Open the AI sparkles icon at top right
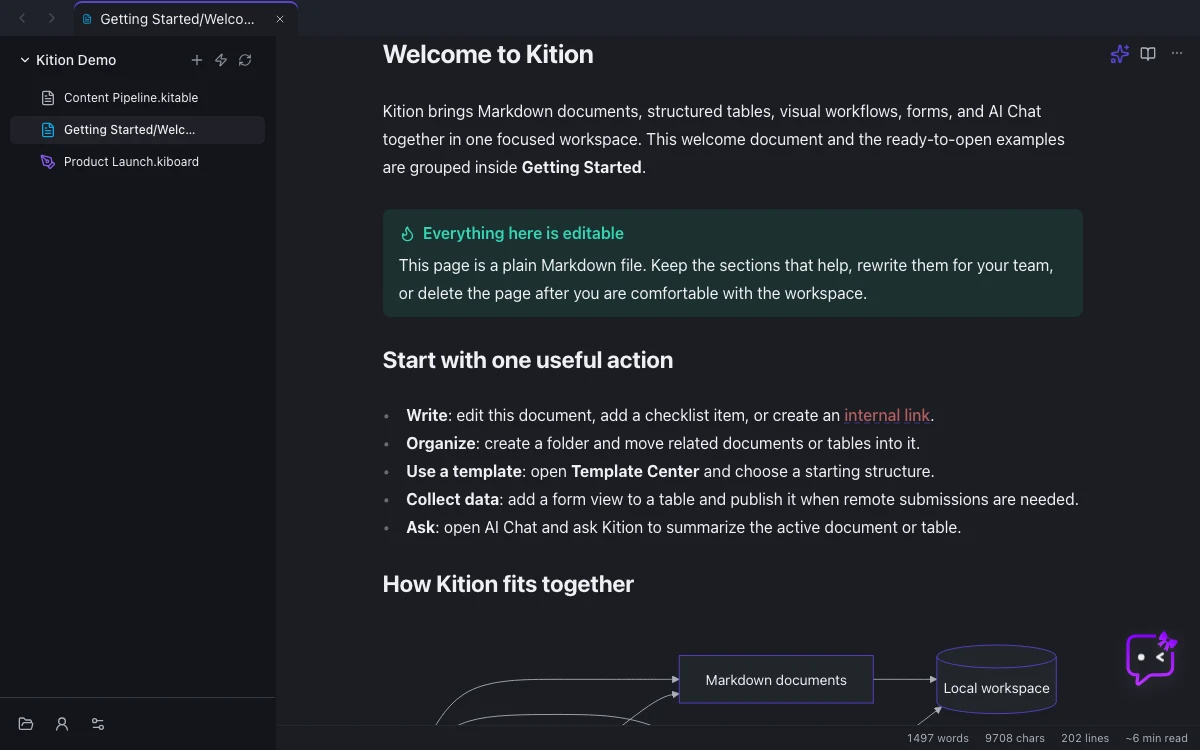 click(1120, 54)
